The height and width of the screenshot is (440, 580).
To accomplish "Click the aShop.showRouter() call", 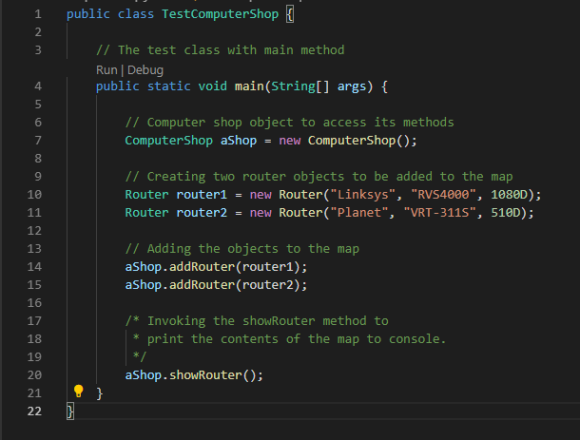I will coord(194,375).
